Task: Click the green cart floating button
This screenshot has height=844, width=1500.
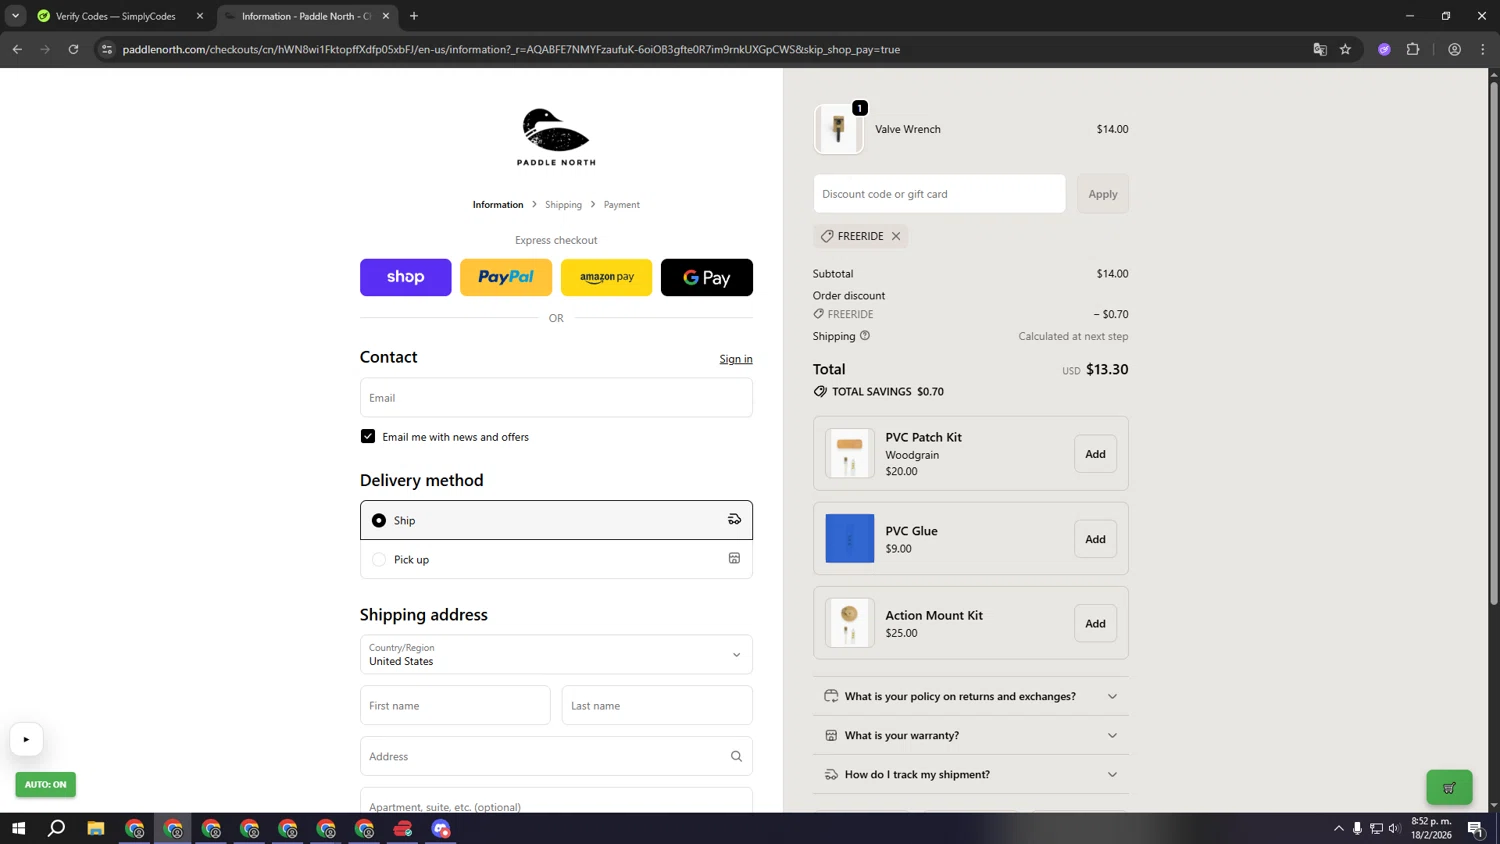Action: coord(1449,788)
